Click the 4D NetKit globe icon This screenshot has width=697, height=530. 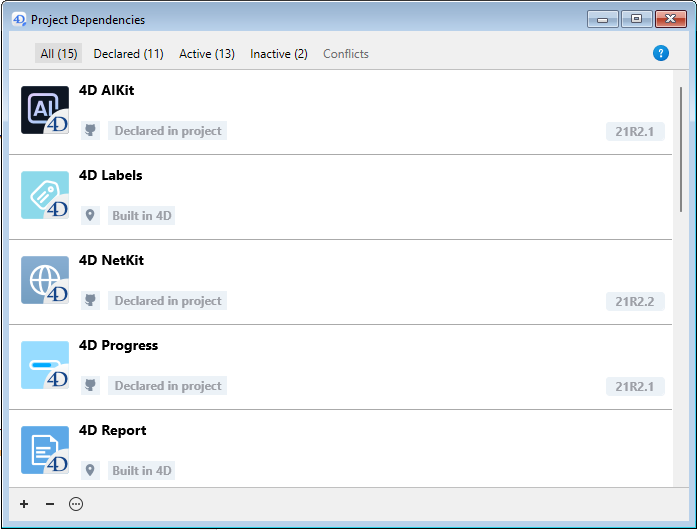[45, 280]
